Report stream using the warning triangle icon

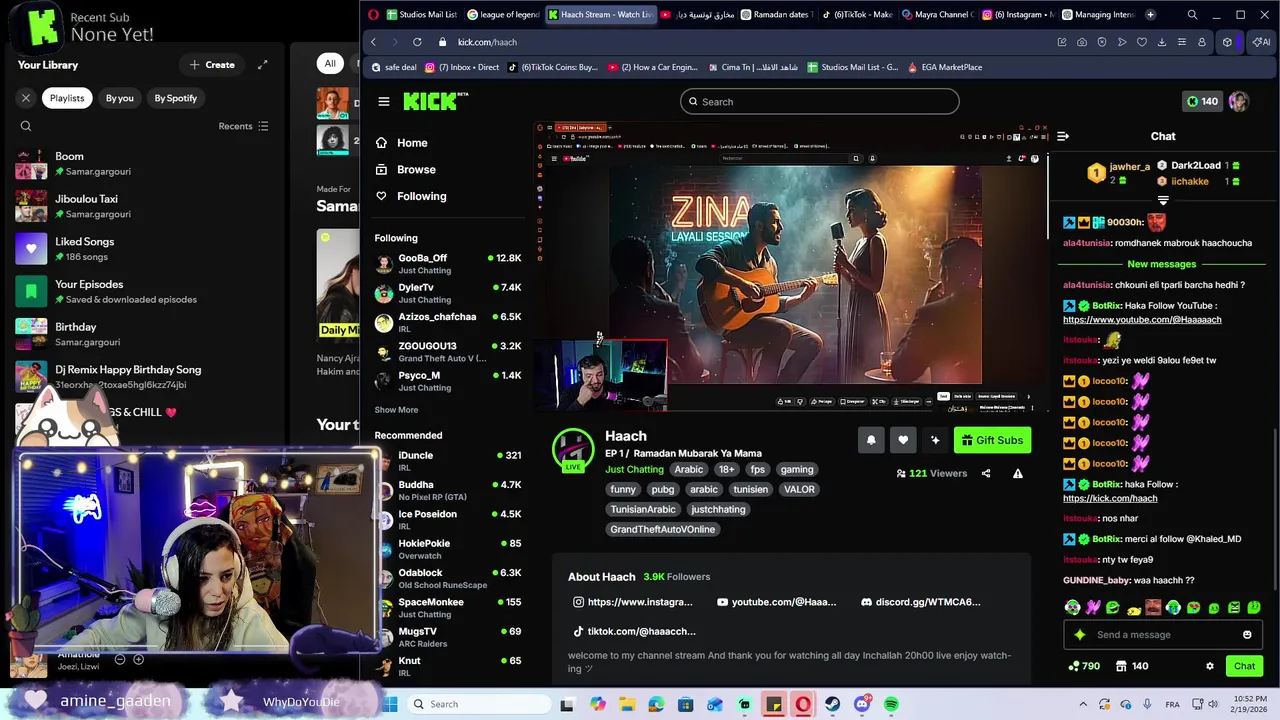pyautogui.click(x=1018, y=473)
